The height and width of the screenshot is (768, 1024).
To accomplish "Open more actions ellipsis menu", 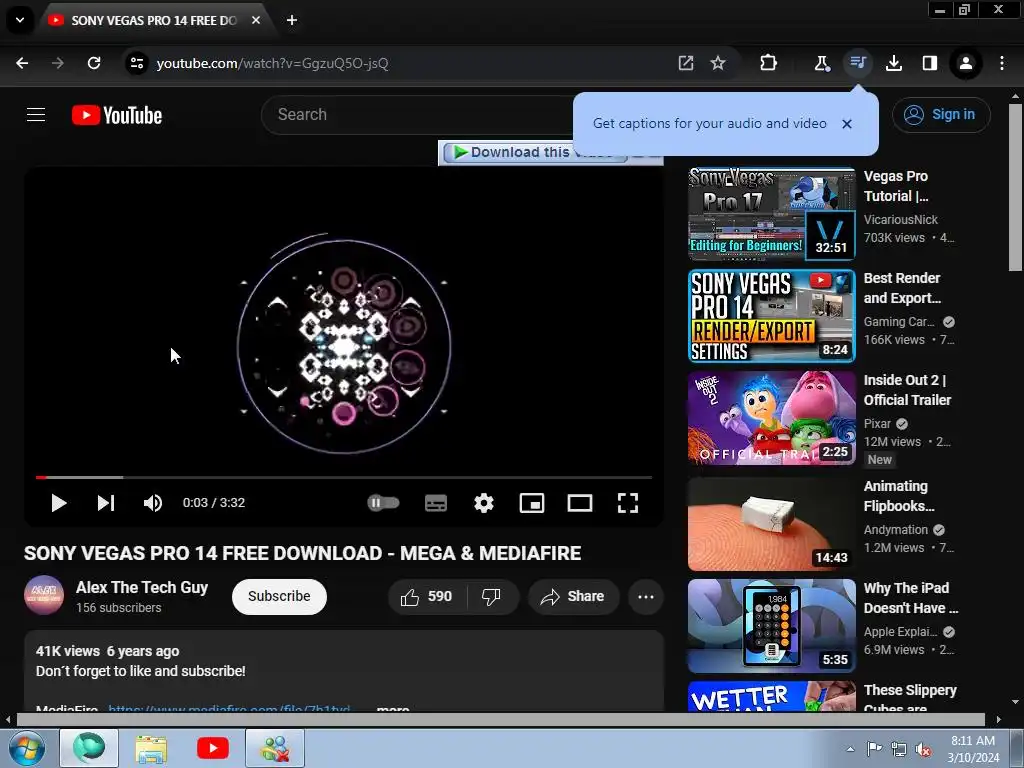I will [646, 596].
